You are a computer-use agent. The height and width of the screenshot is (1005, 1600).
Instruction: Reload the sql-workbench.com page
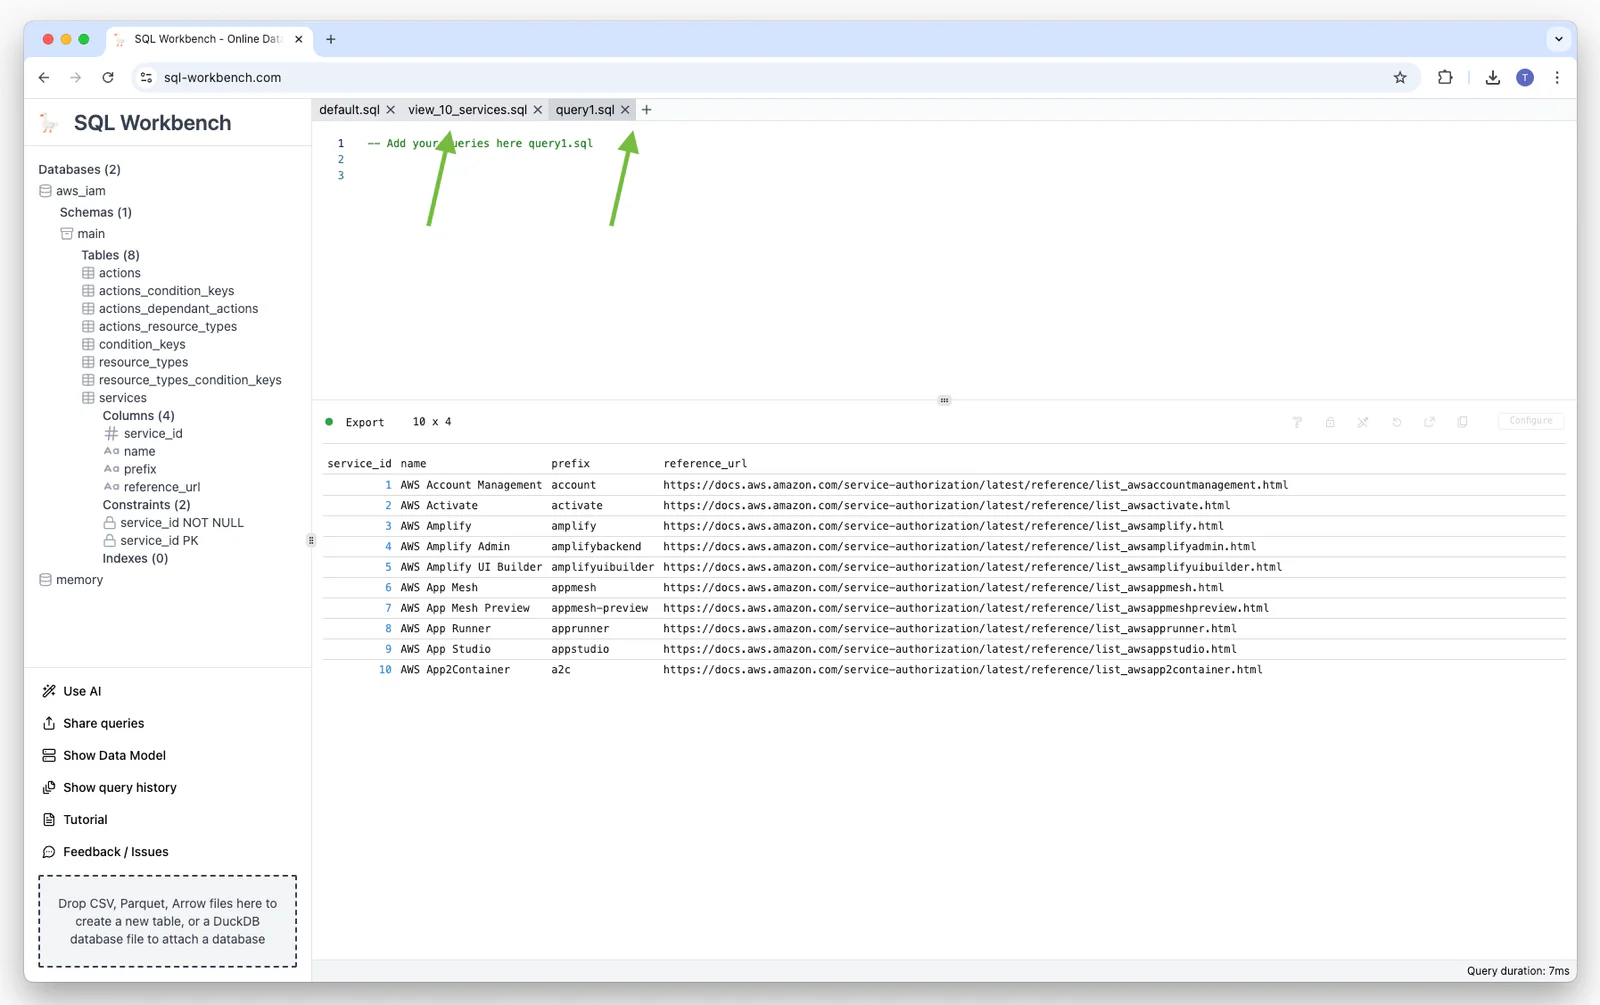[x=108, y=78]
